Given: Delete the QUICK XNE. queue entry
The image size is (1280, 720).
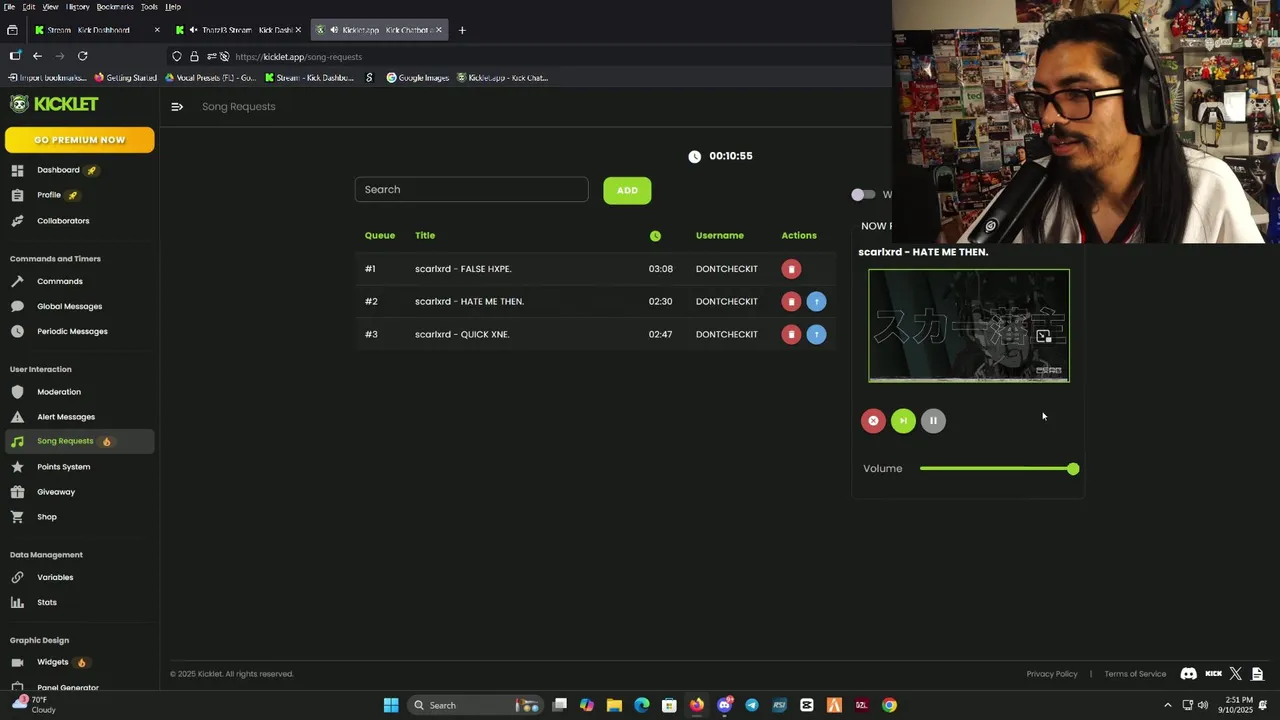Looking at the screenshot, I should tap(791, 334).
